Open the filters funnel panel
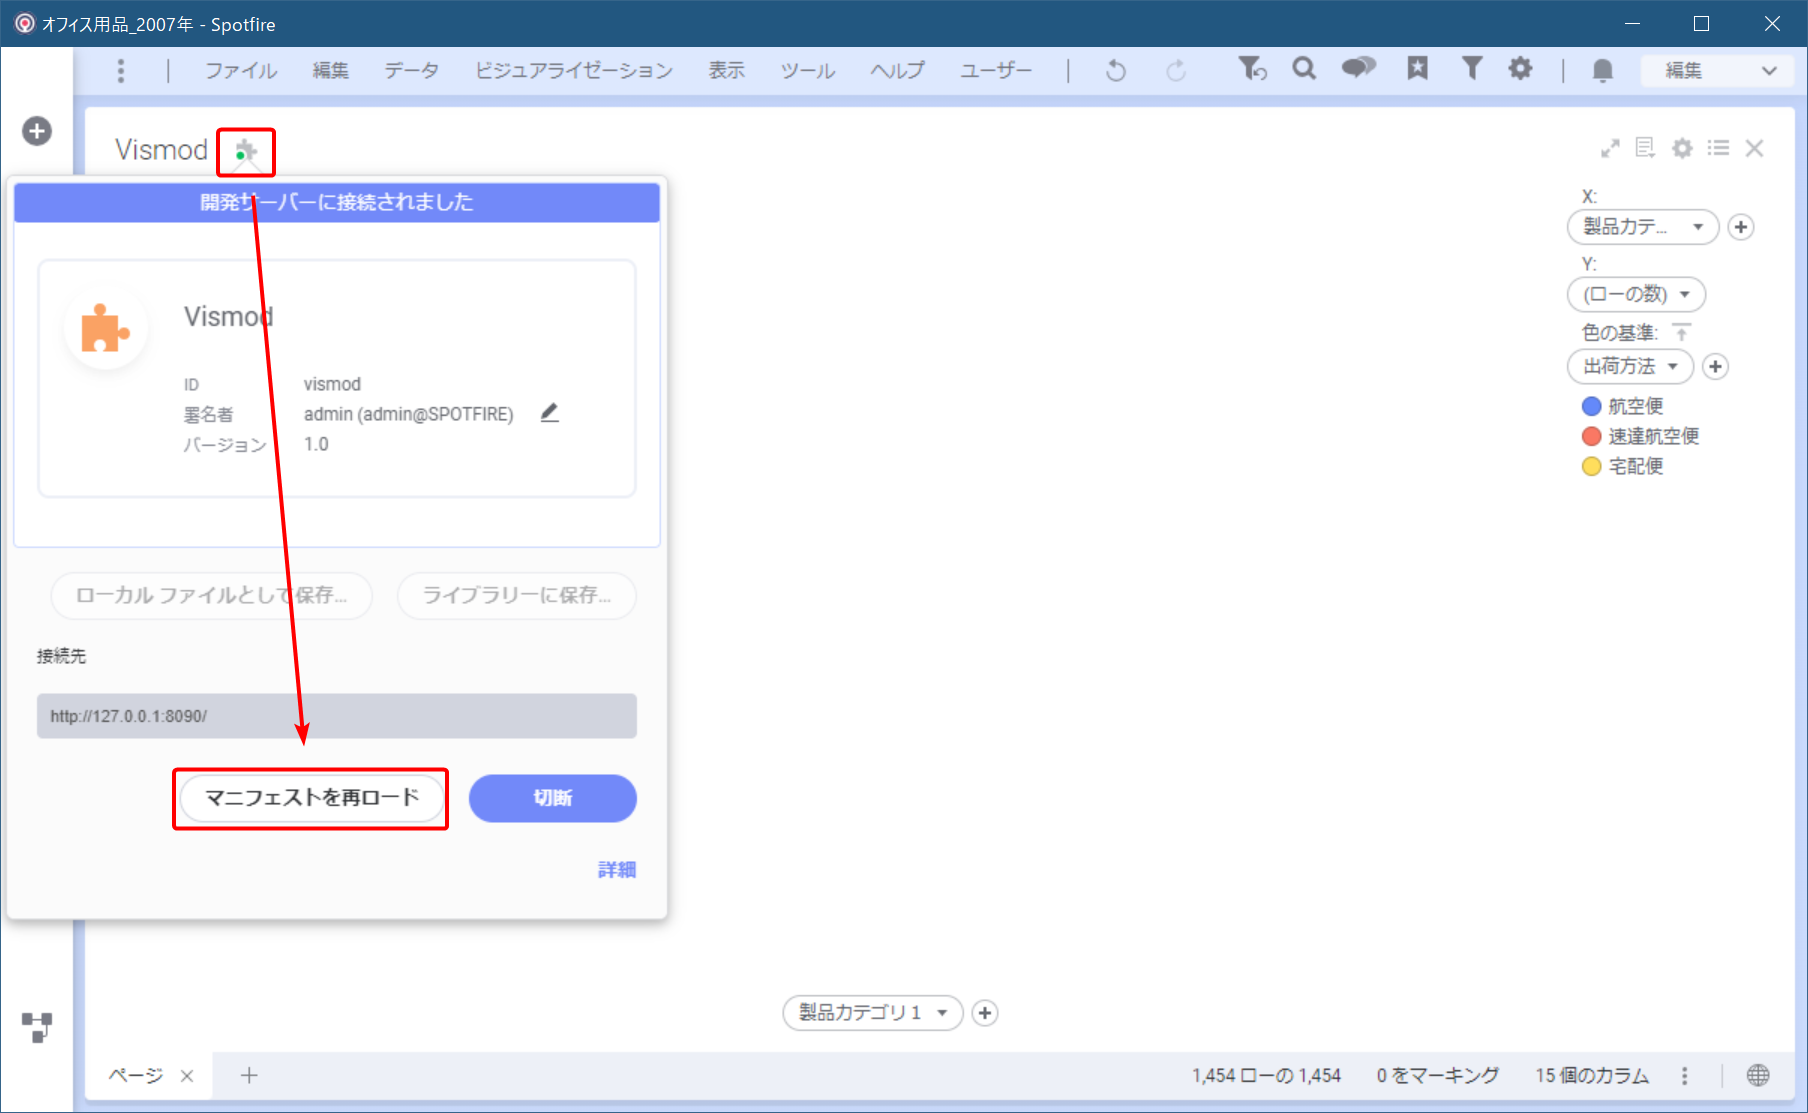The height and width of the screenshot is (1113, 1808). pyautogui.click(x=1471, y=68)
